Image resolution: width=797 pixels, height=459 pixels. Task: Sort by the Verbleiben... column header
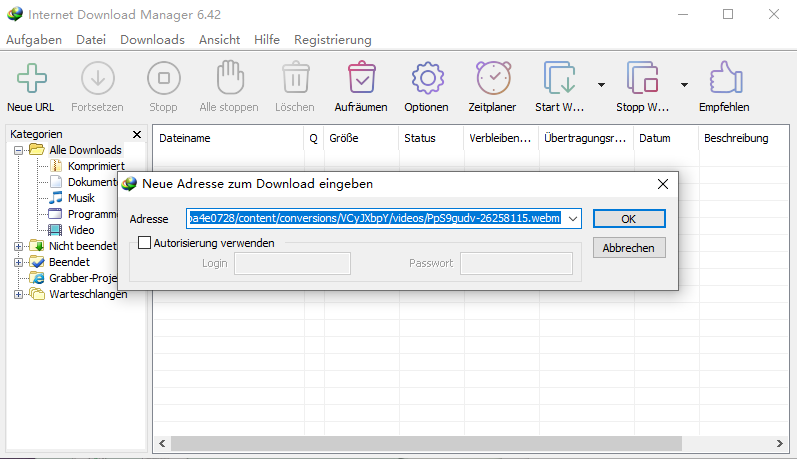501,138
